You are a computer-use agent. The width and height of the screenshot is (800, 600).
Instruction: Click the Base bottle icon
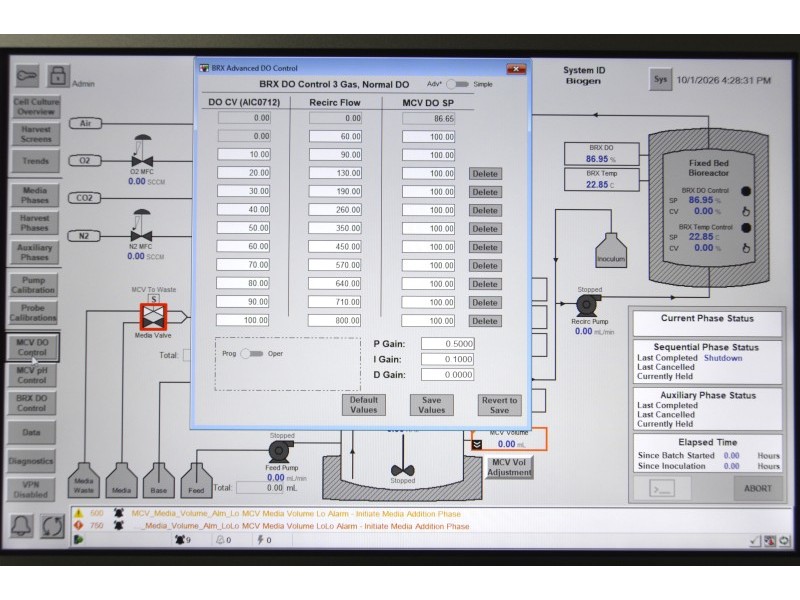[x=159, y=480]
